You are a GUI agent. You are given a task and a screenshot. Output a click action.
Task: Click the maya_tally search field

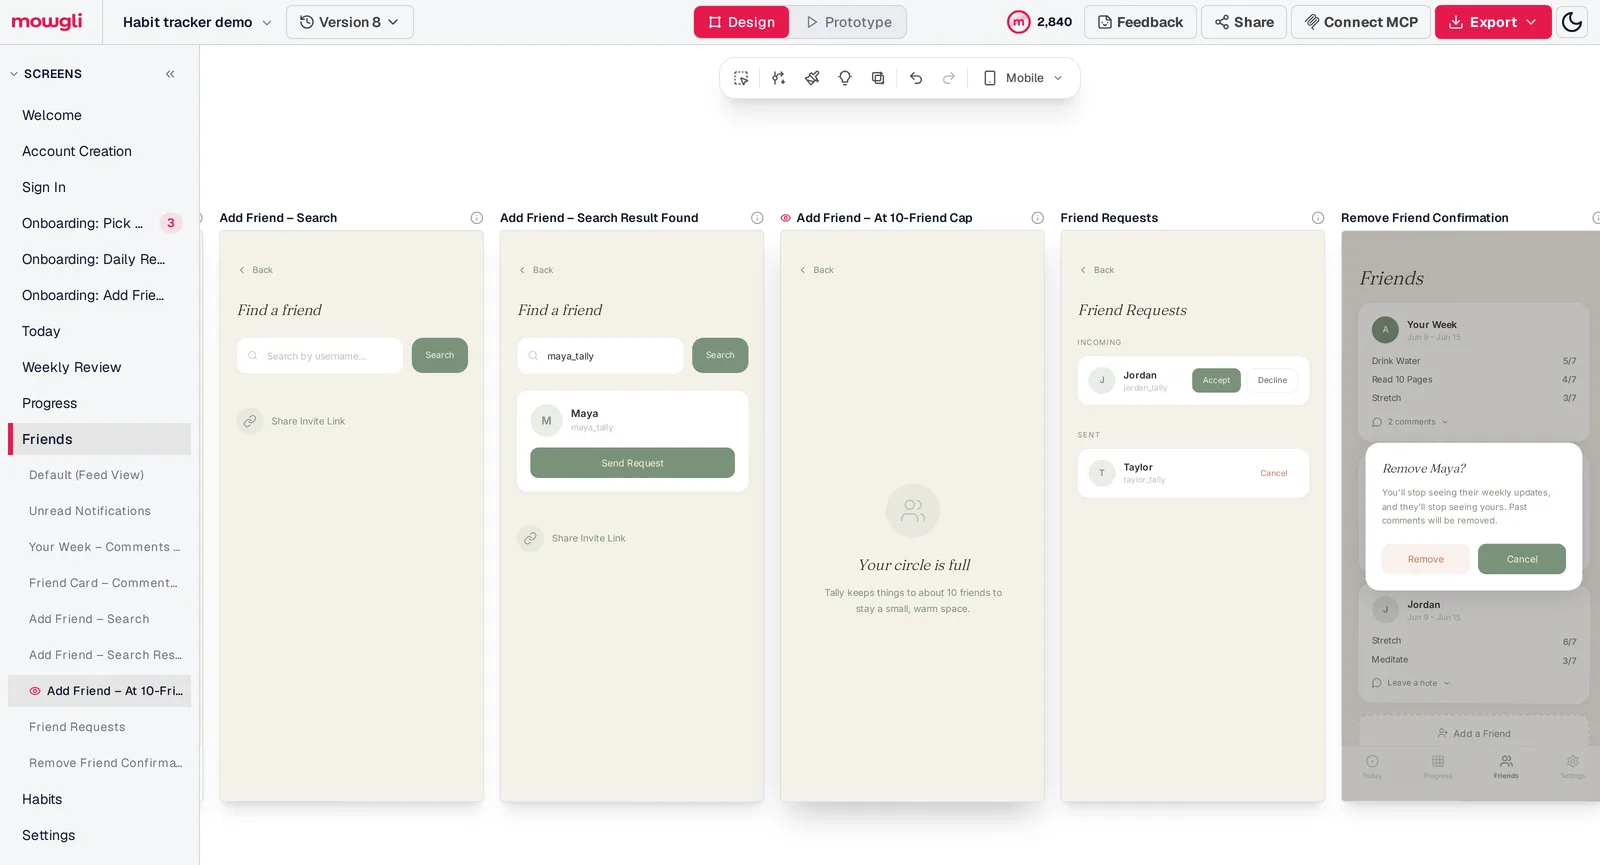tap(600, 356)
